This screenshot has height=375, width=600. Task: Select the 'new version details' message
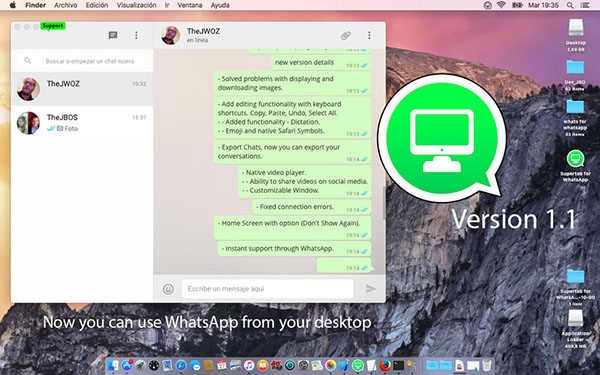tap(321, 63)
